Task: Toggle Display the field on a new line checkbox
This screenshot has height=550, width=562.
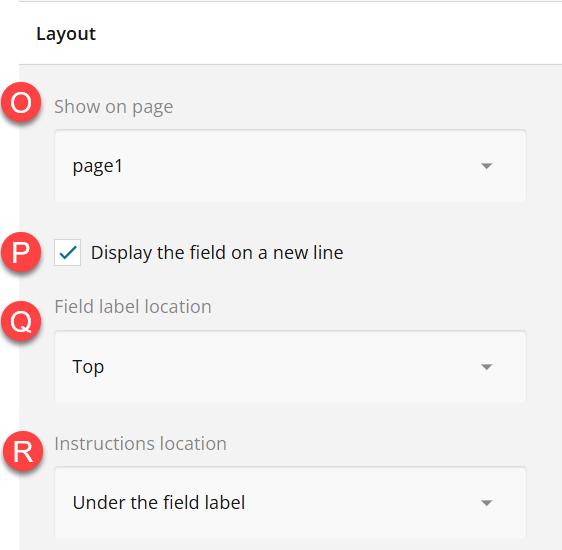Action: 67,253
